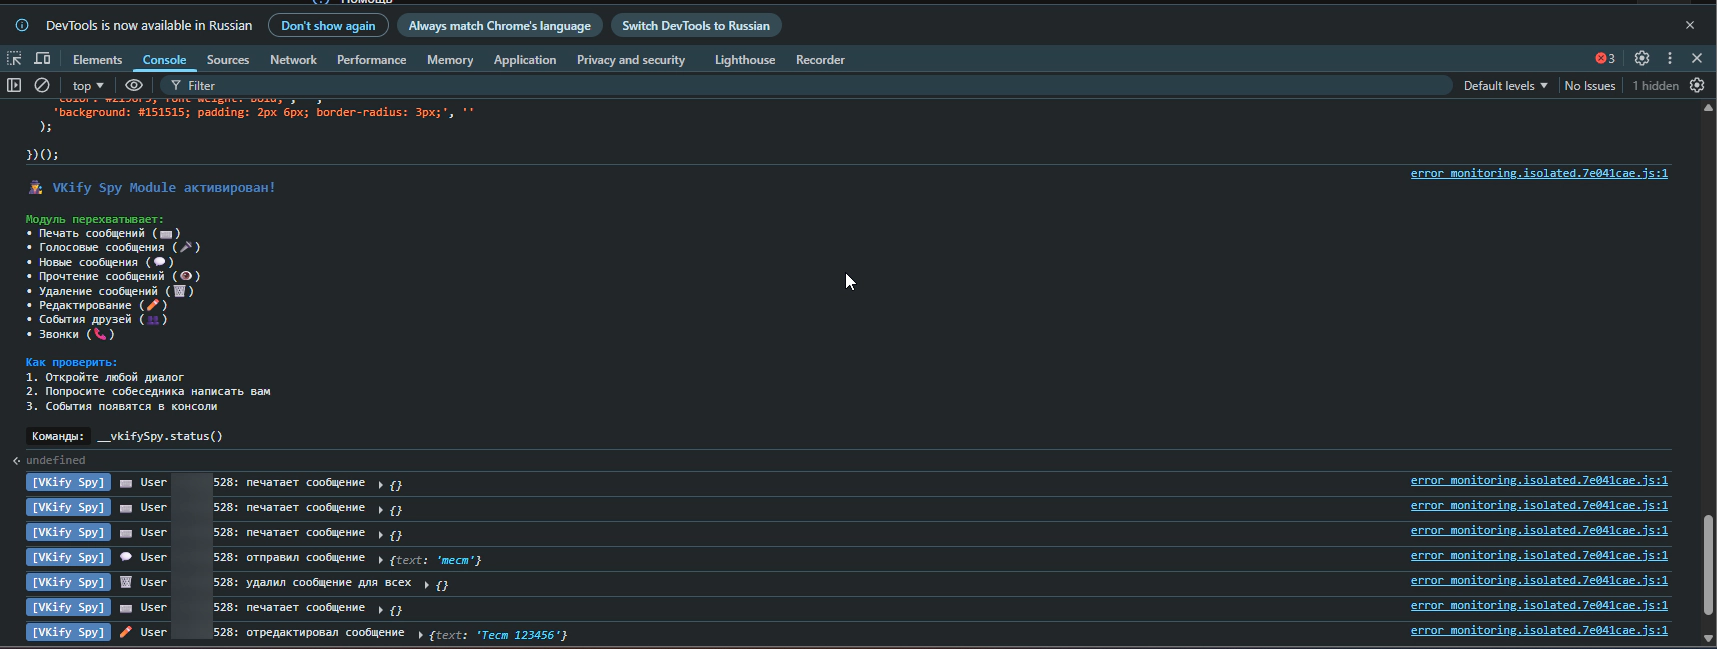Screen dimensions: 1717x649
Task: Open the customize DevTools three-dot menu
Action: click(x=1669, y=59)
